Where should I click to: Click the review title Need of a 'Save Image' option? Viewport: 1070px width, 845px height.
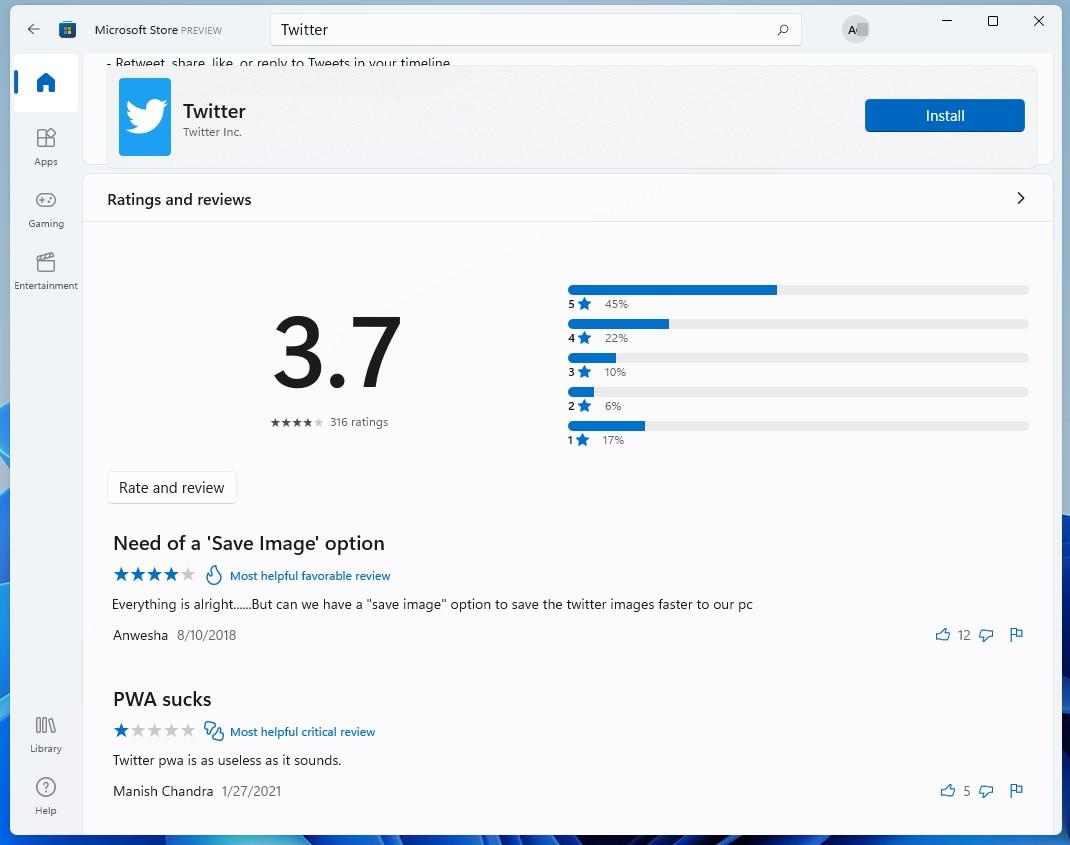point(248,543)
